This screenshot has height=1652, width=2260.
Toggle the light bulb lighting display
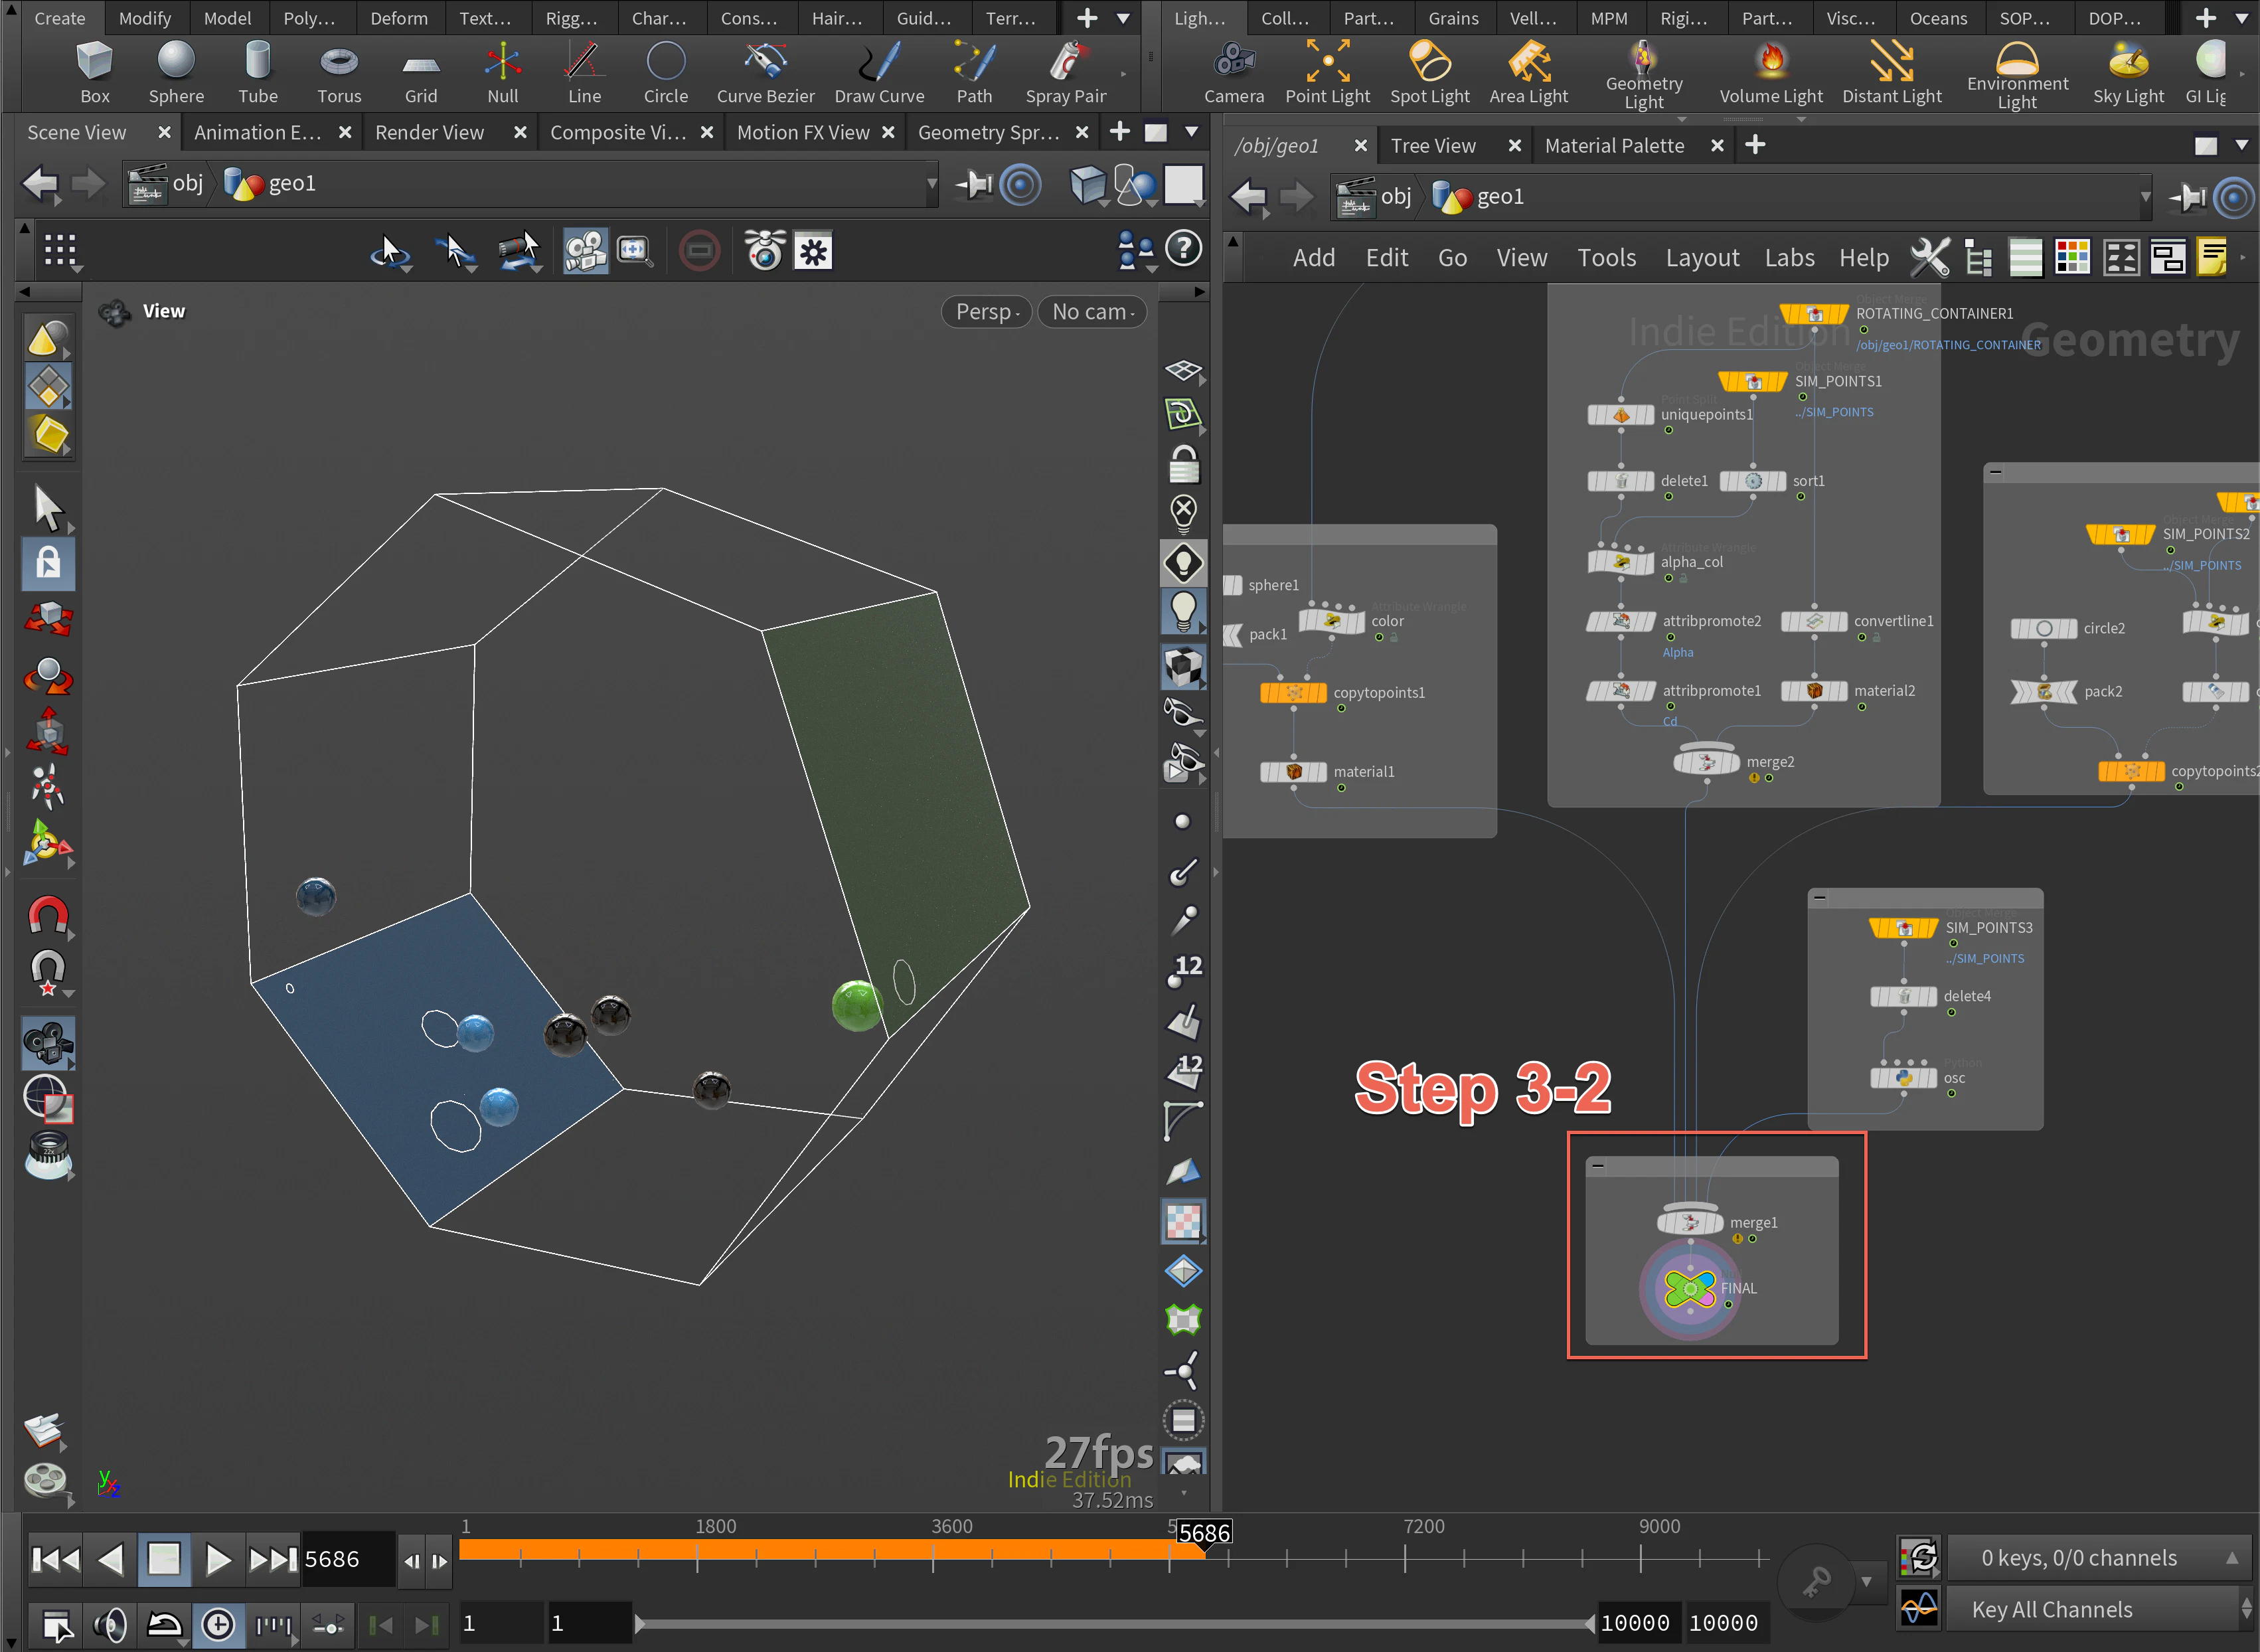[x=1183, y=611]
